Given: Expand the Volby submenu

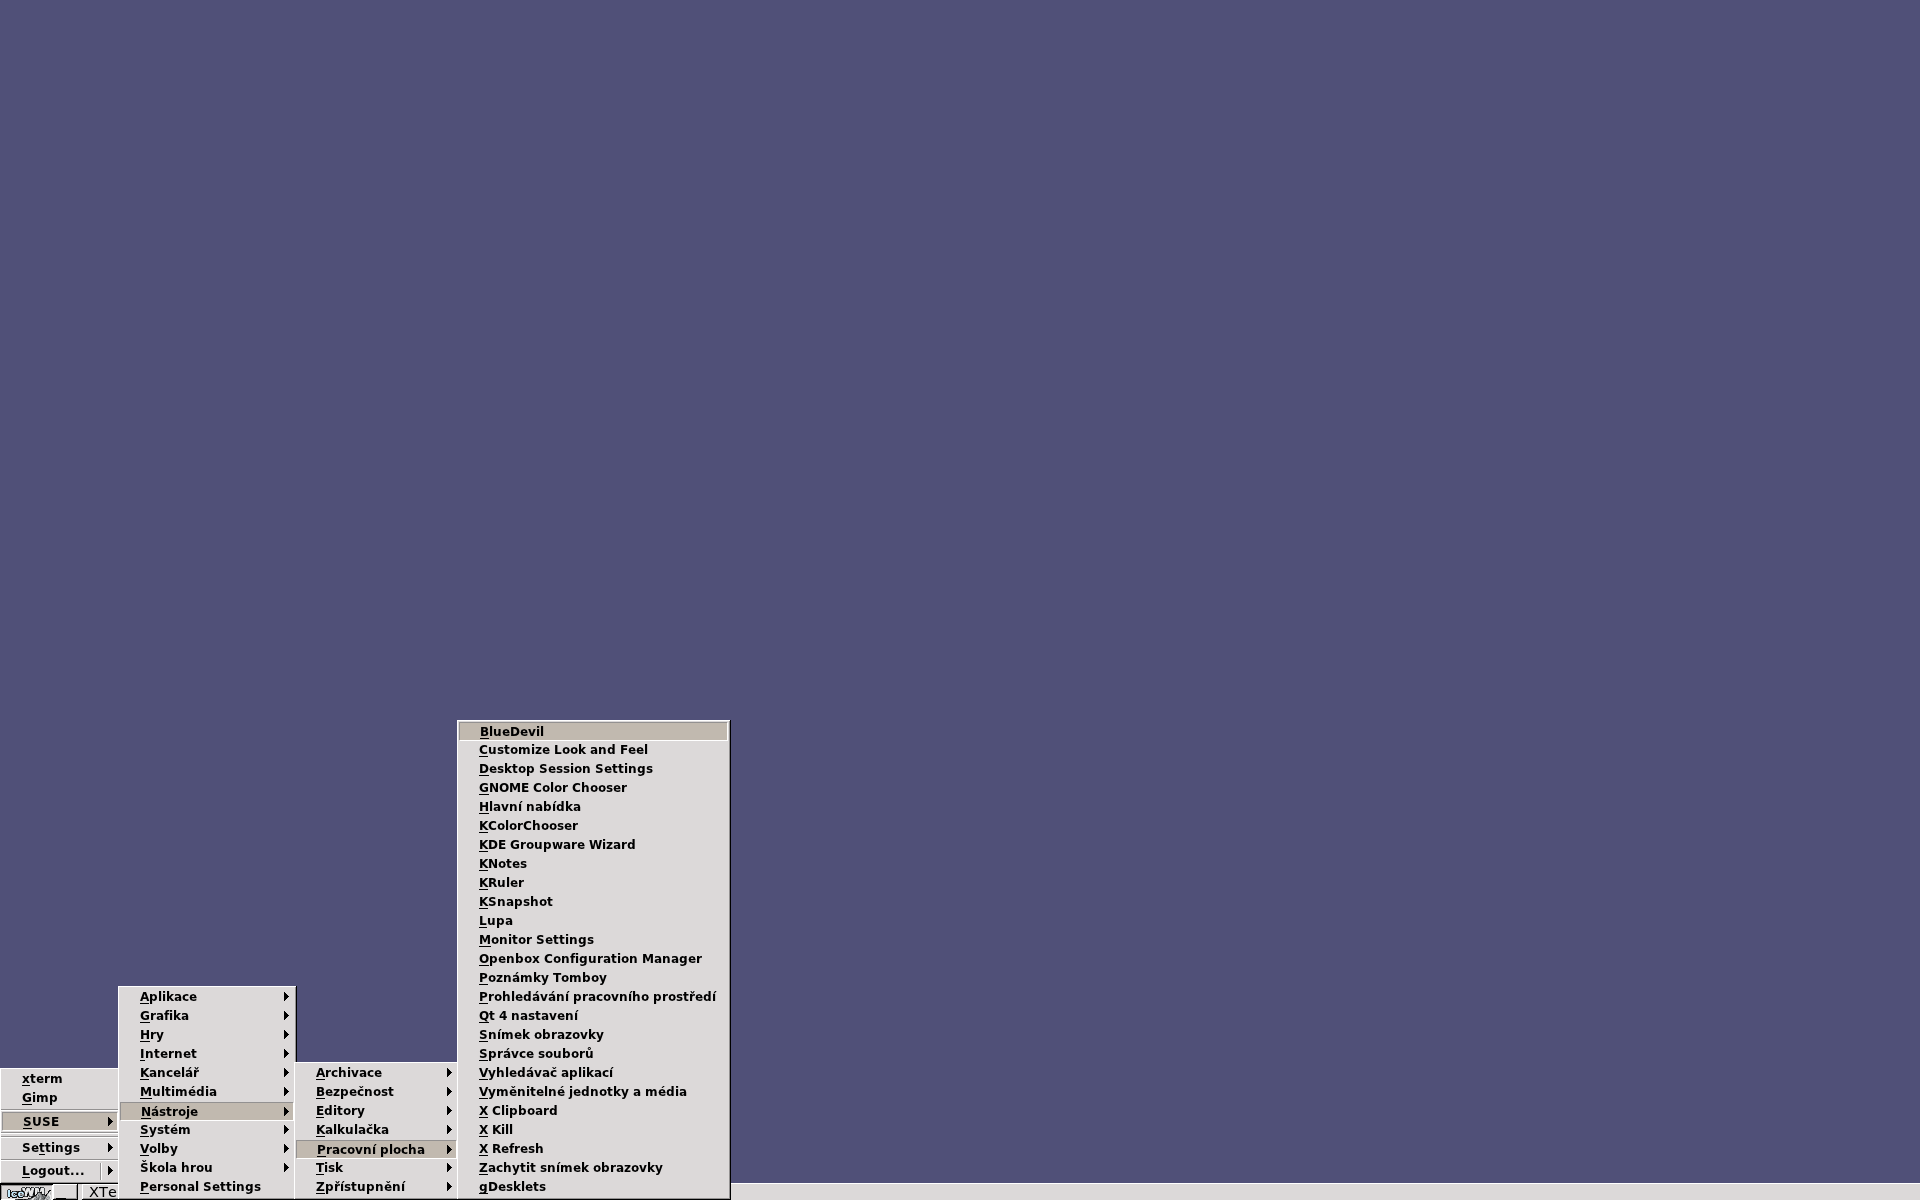Looking at the screenshot, I should (207, 1149).
